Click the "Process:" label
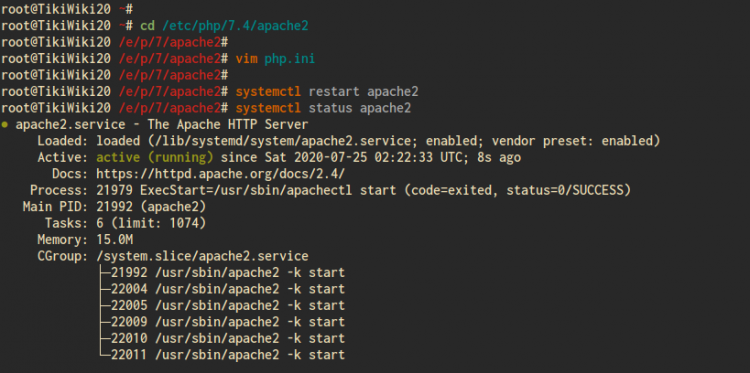Viewport: 750px width, 373px height. 59,190
